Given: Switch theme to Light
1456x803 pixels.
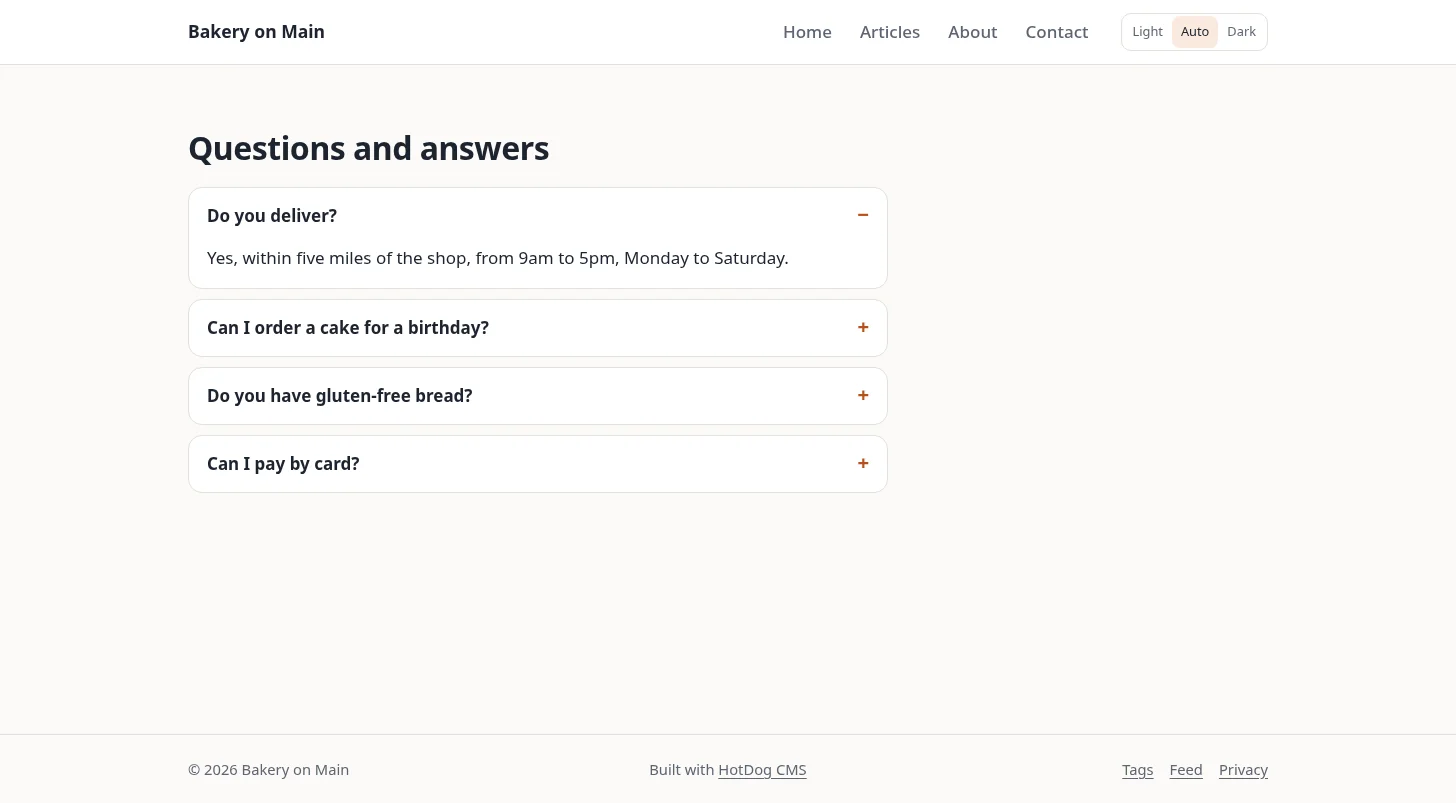Looking at the screenshot, I should coord(1147,32).
